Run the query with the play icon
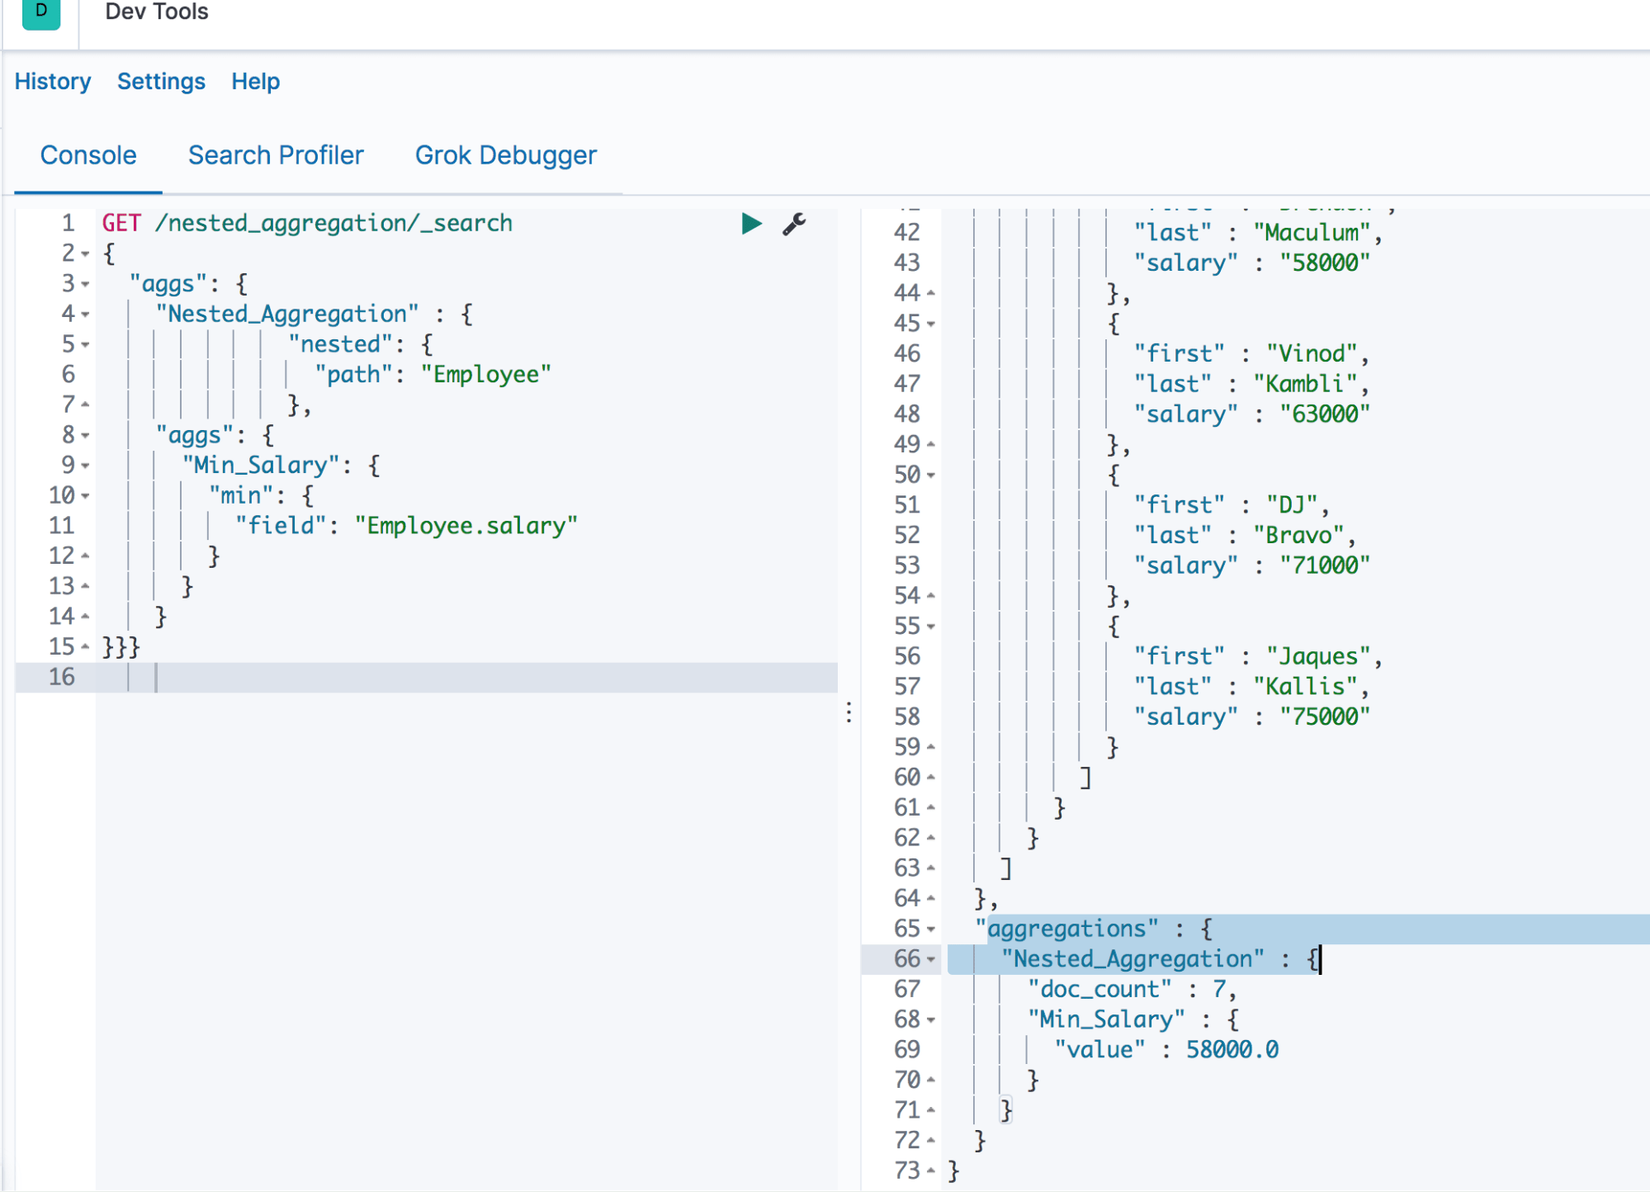Viewport: 1650px width, 1192px height. click(x=751, y=223)
